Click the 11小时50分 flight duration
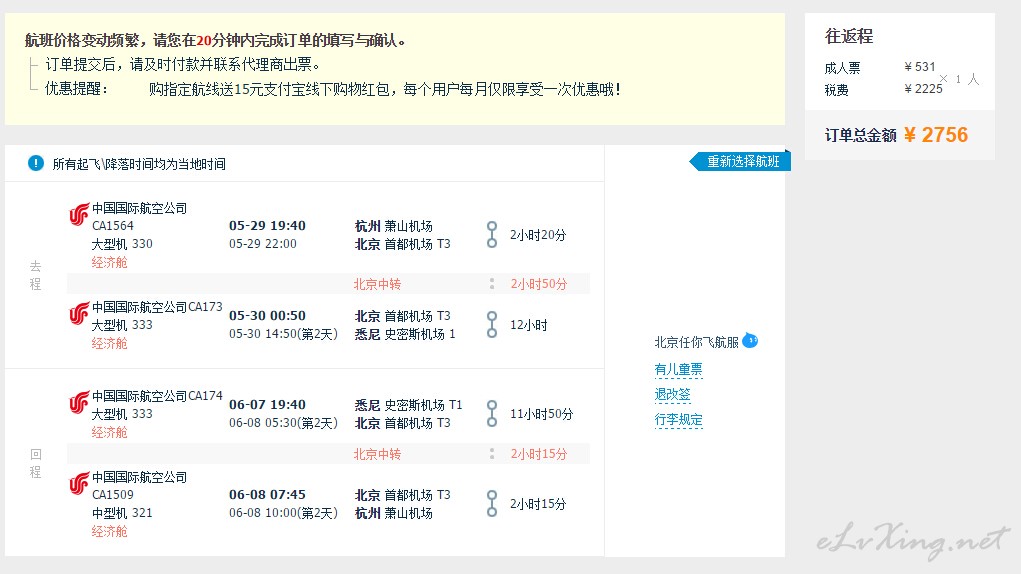This screenshot has width=1021, height=574. tap(541, 414)
